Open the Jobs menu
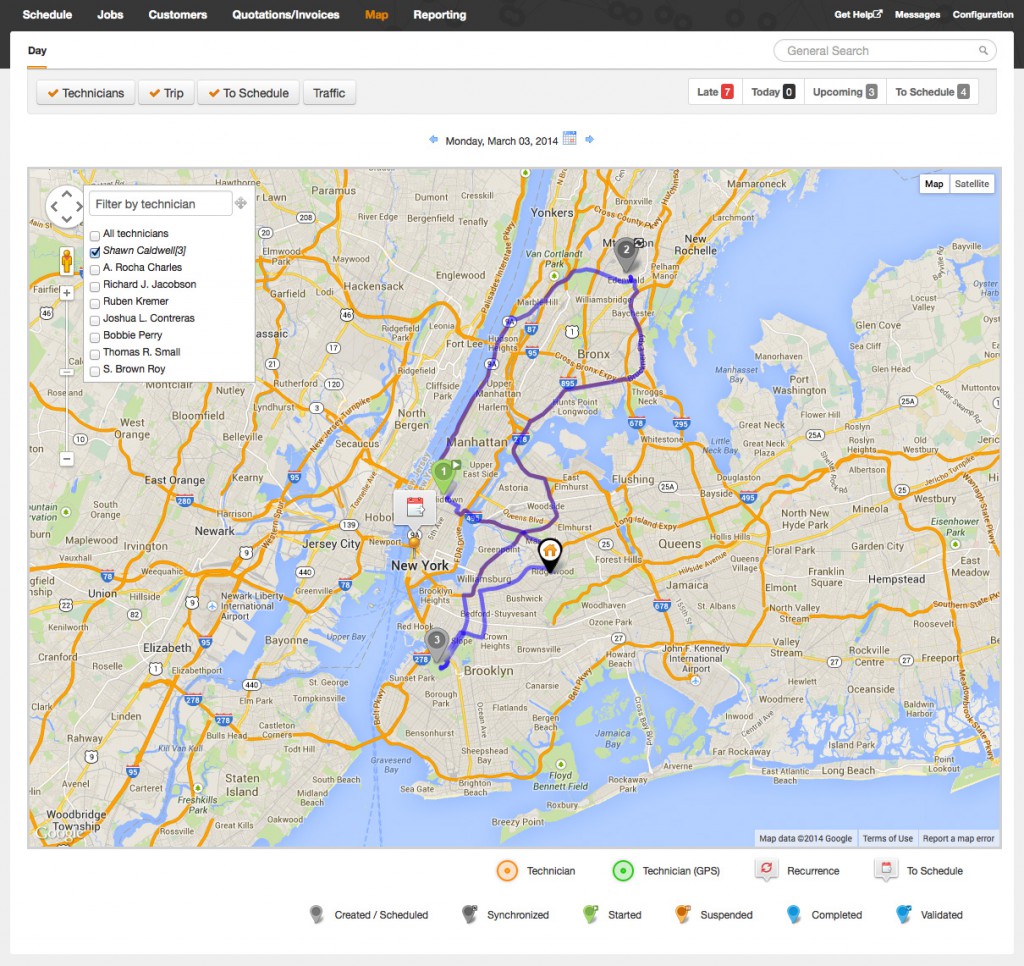 coord(110,14)
